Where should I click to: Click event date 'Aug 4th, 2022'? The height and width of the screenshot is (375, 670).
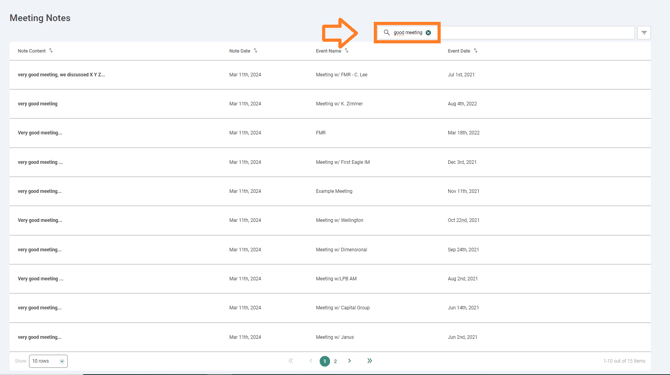pyautogui.click(x=462, y=104)
